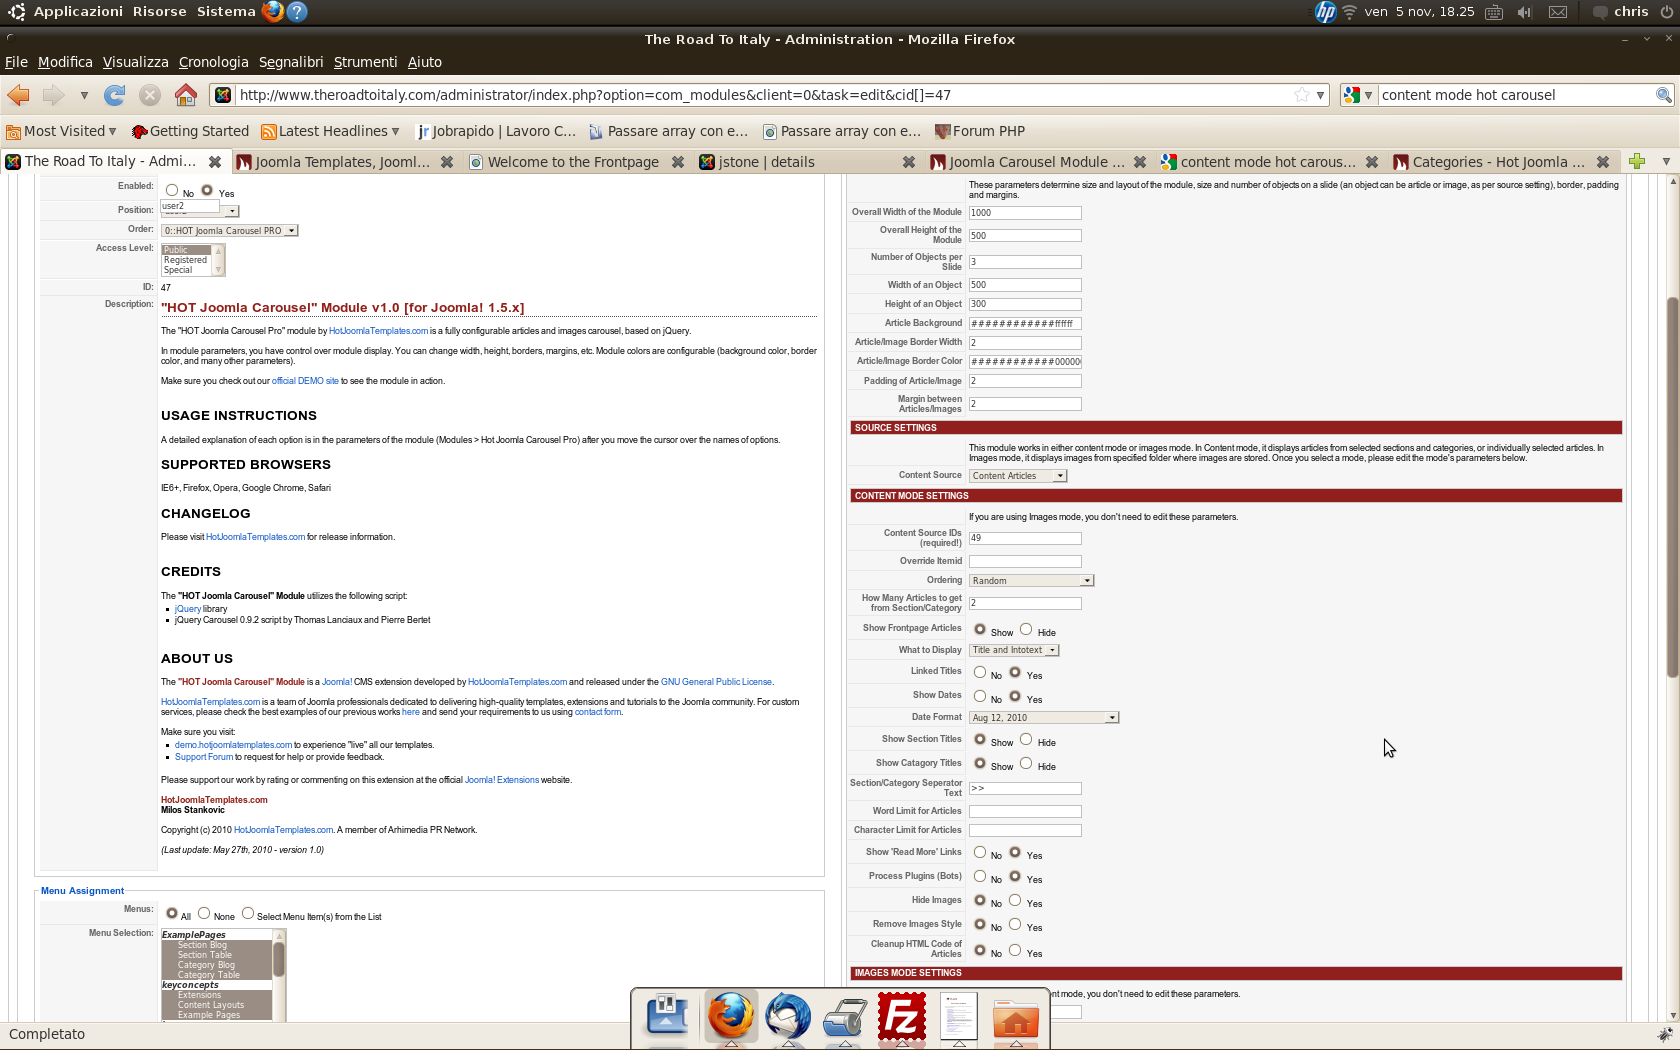Open the Content Source dropdown
The image size is (1680, 1050).
[x=1018, y=476]
